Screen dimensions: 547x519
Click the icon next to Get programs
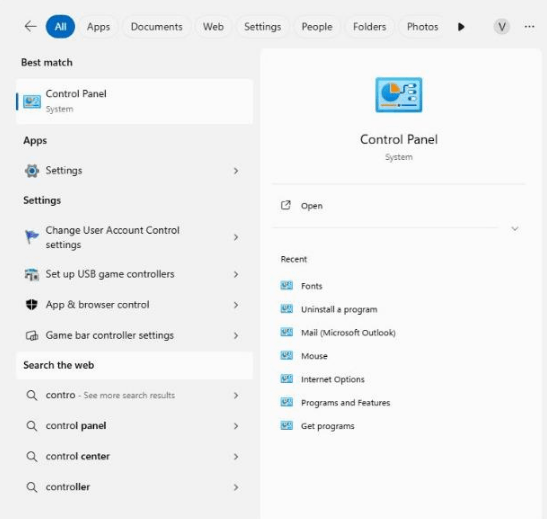click(x=287, y=426)
